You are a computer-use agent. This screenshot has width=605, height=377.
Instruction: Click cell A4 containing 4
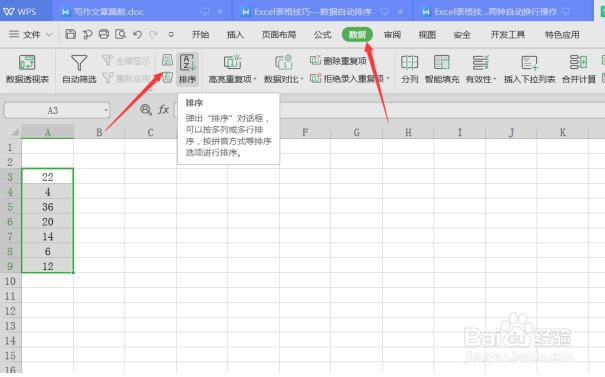[47, 192]
